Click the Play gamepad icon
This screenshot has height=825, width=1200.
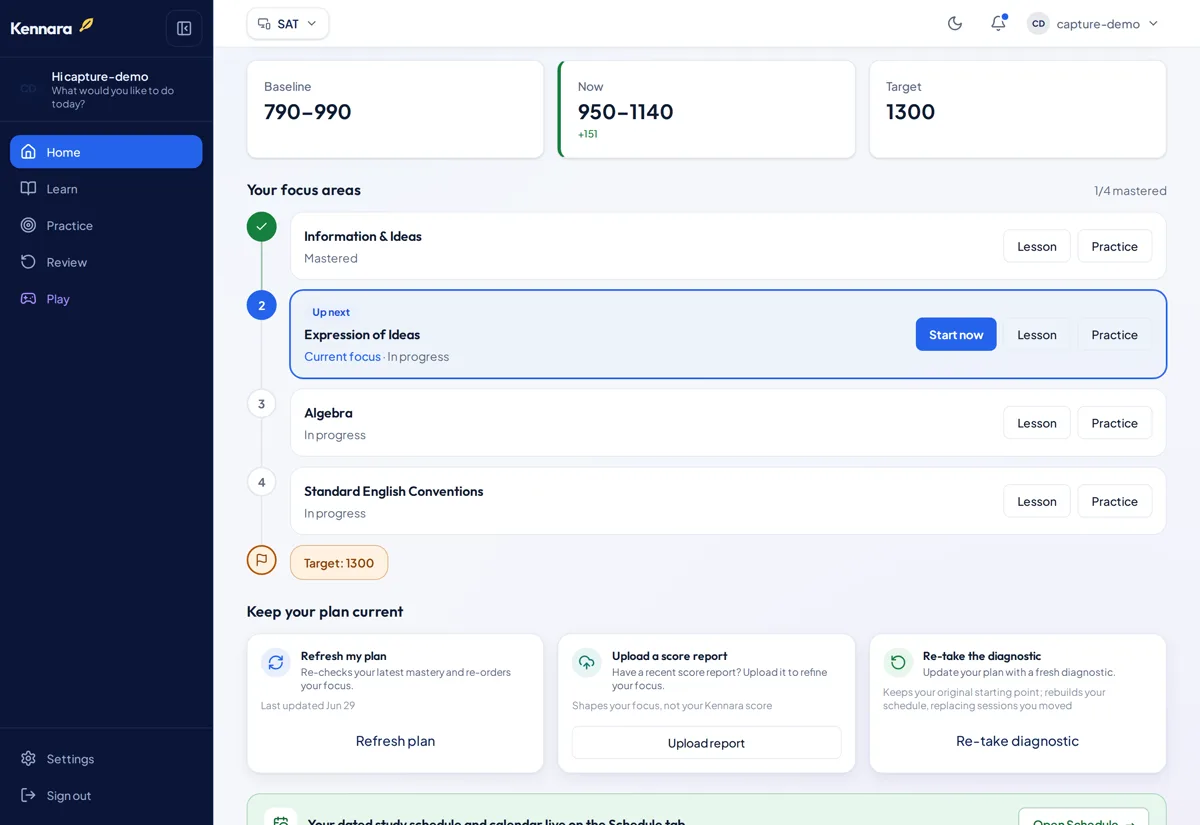point(28,298)
